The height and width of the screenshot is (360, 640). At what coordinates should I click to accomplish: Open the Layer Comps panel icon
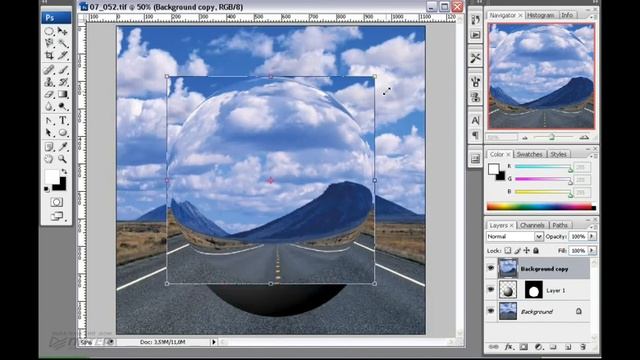tap(475, 159)
